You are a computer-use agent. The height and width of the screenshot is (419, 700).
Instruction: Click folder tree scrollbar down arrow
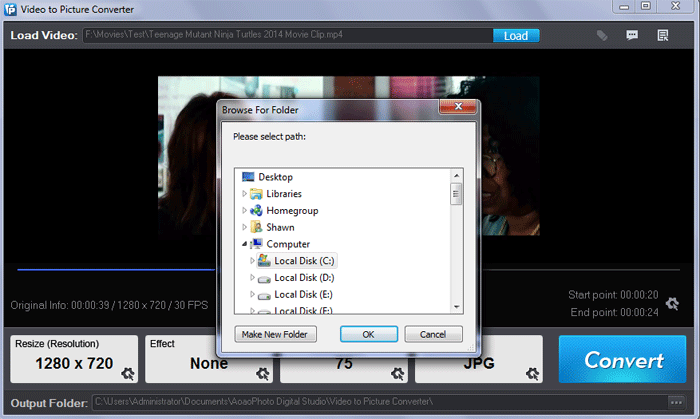click(x=456, y=307)
